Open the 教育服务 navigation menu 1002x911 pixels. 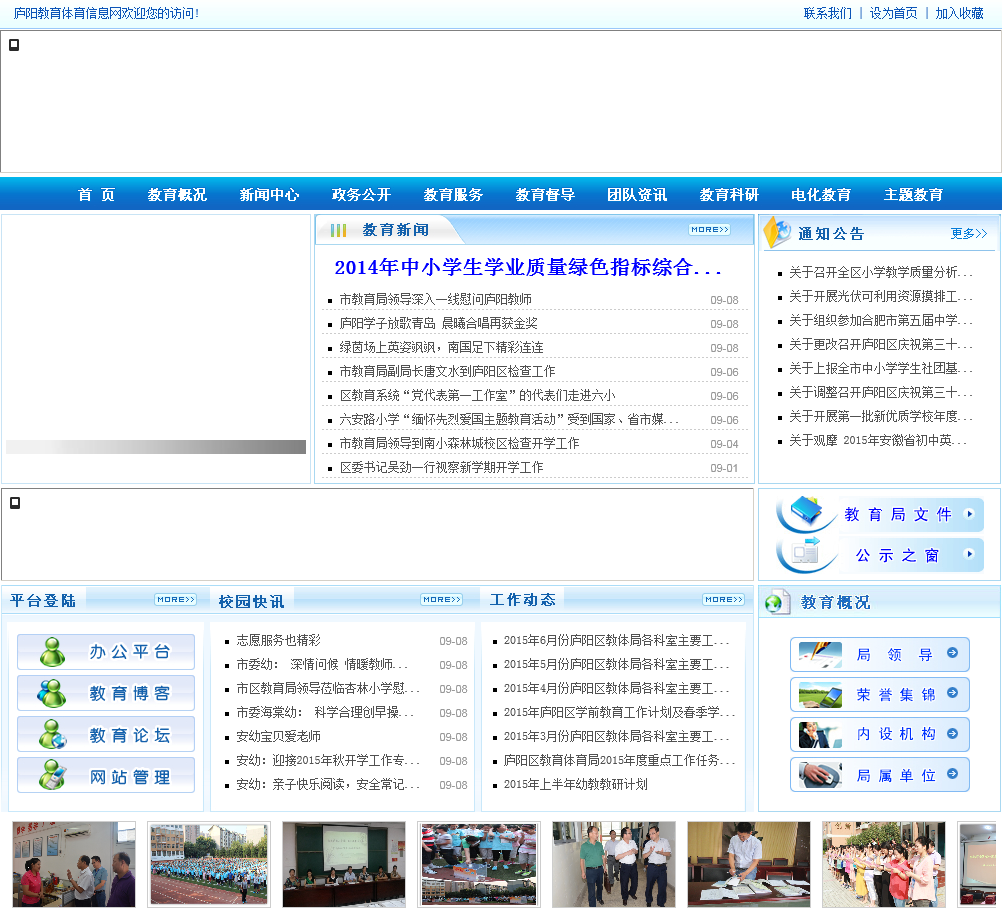click(x=453, y=194)
